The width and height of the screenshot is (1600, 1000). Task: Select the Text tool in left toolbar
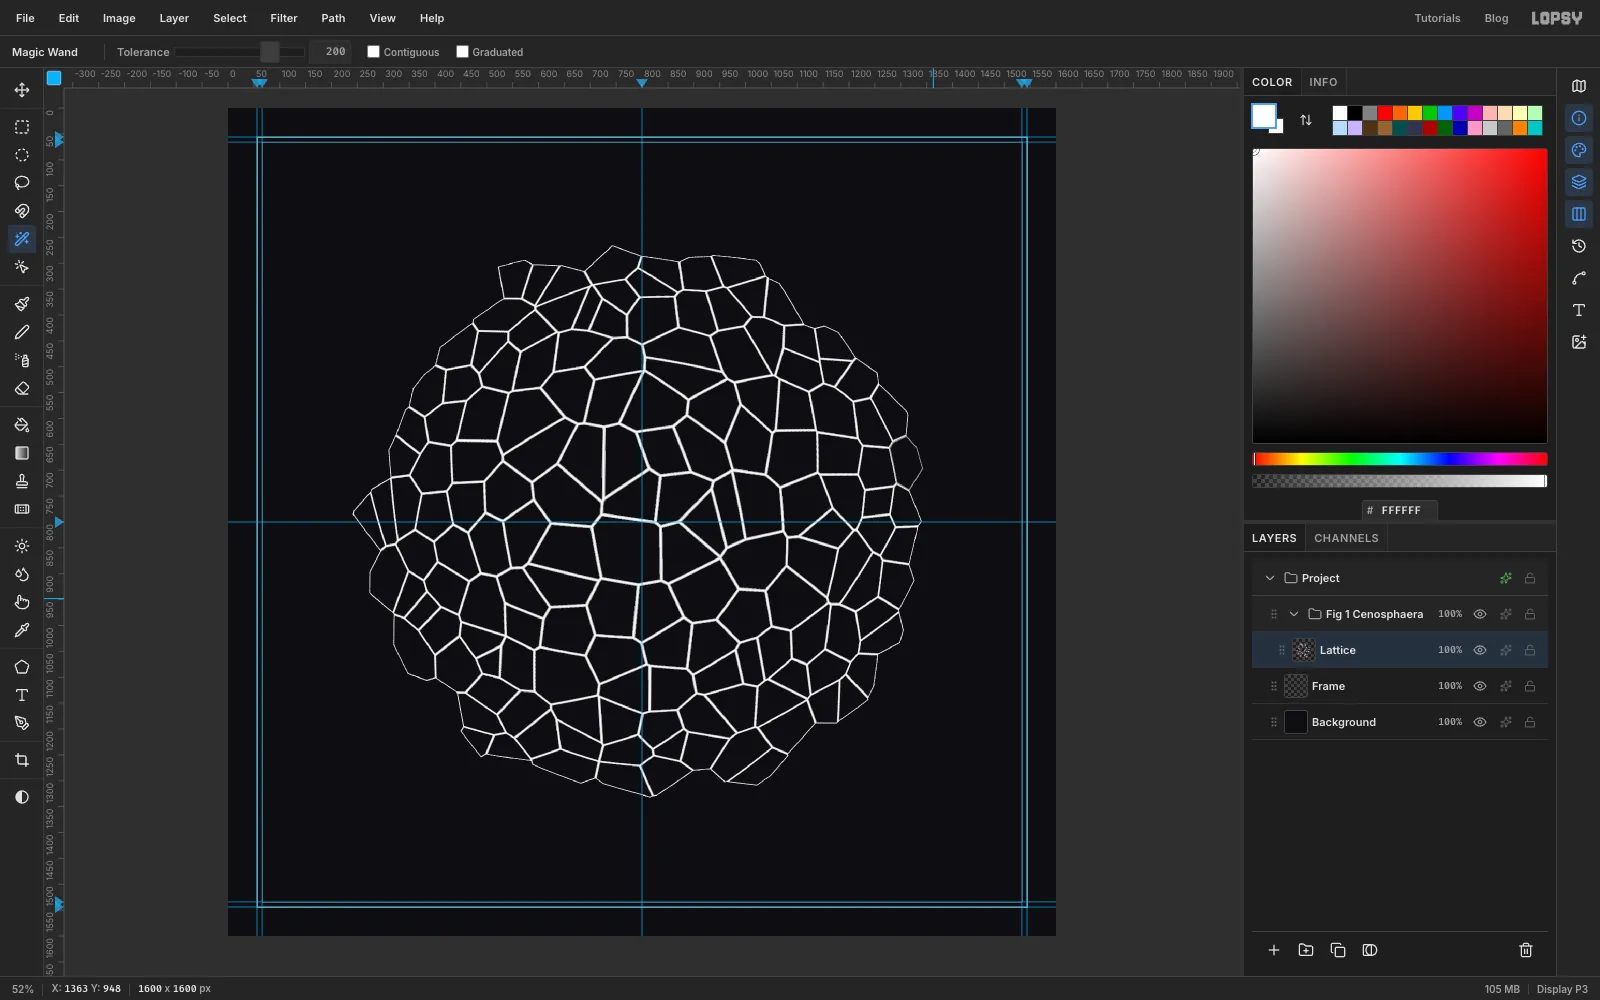pos(22,695)
